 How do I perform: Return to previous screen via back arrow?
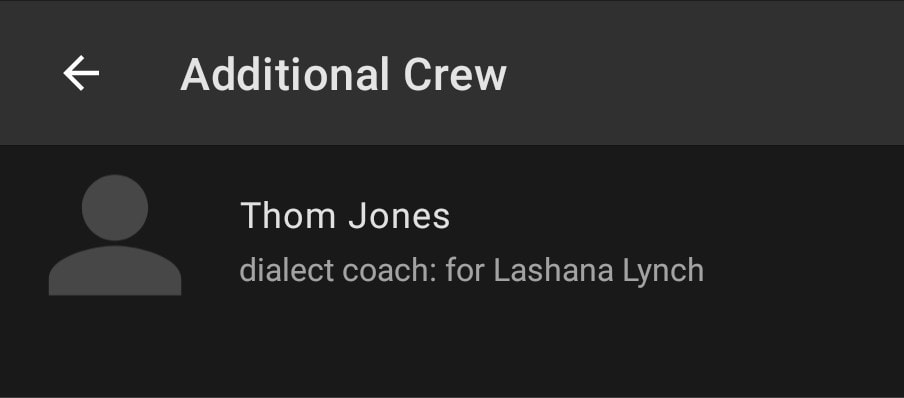coord(81,73)
